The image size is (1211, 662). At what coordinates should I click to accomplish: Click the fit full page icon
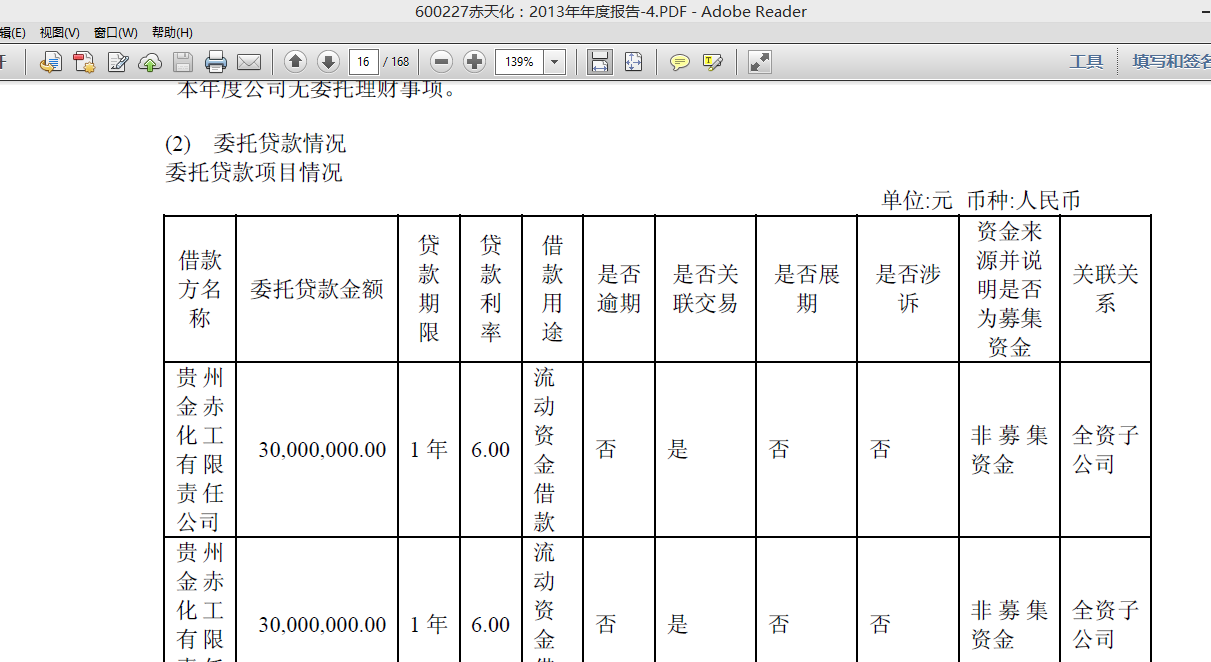[634, 62]
